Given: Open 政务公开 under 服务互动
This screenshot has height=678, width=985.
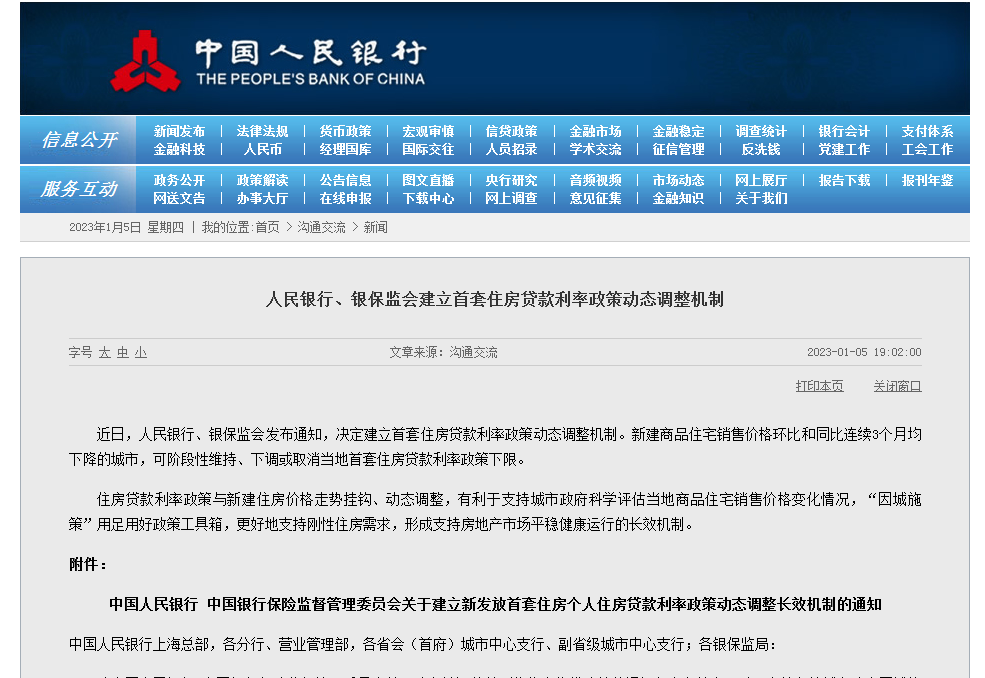Looking at the screenshot, I should coord(179,180).
